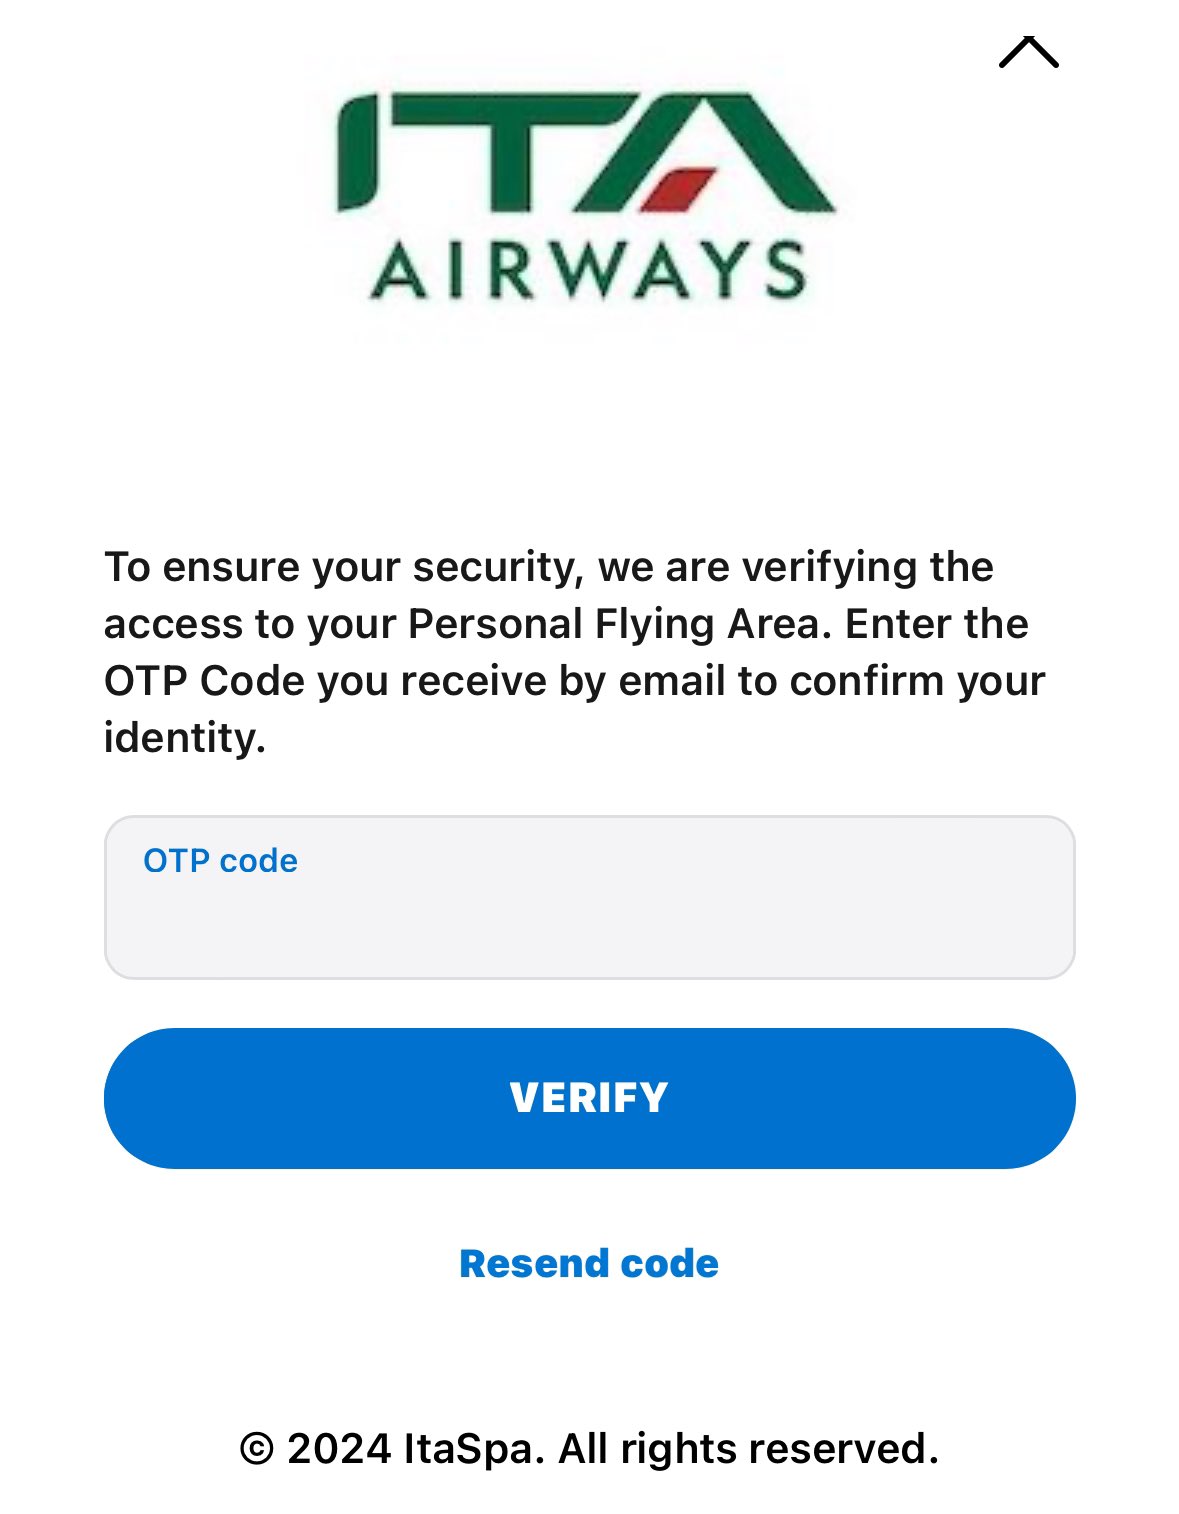Image resolution: width=1179 pixels, height=1514 pixels.
Task: Click the red parallelogram in the logo
Action: tap(677, 189)
